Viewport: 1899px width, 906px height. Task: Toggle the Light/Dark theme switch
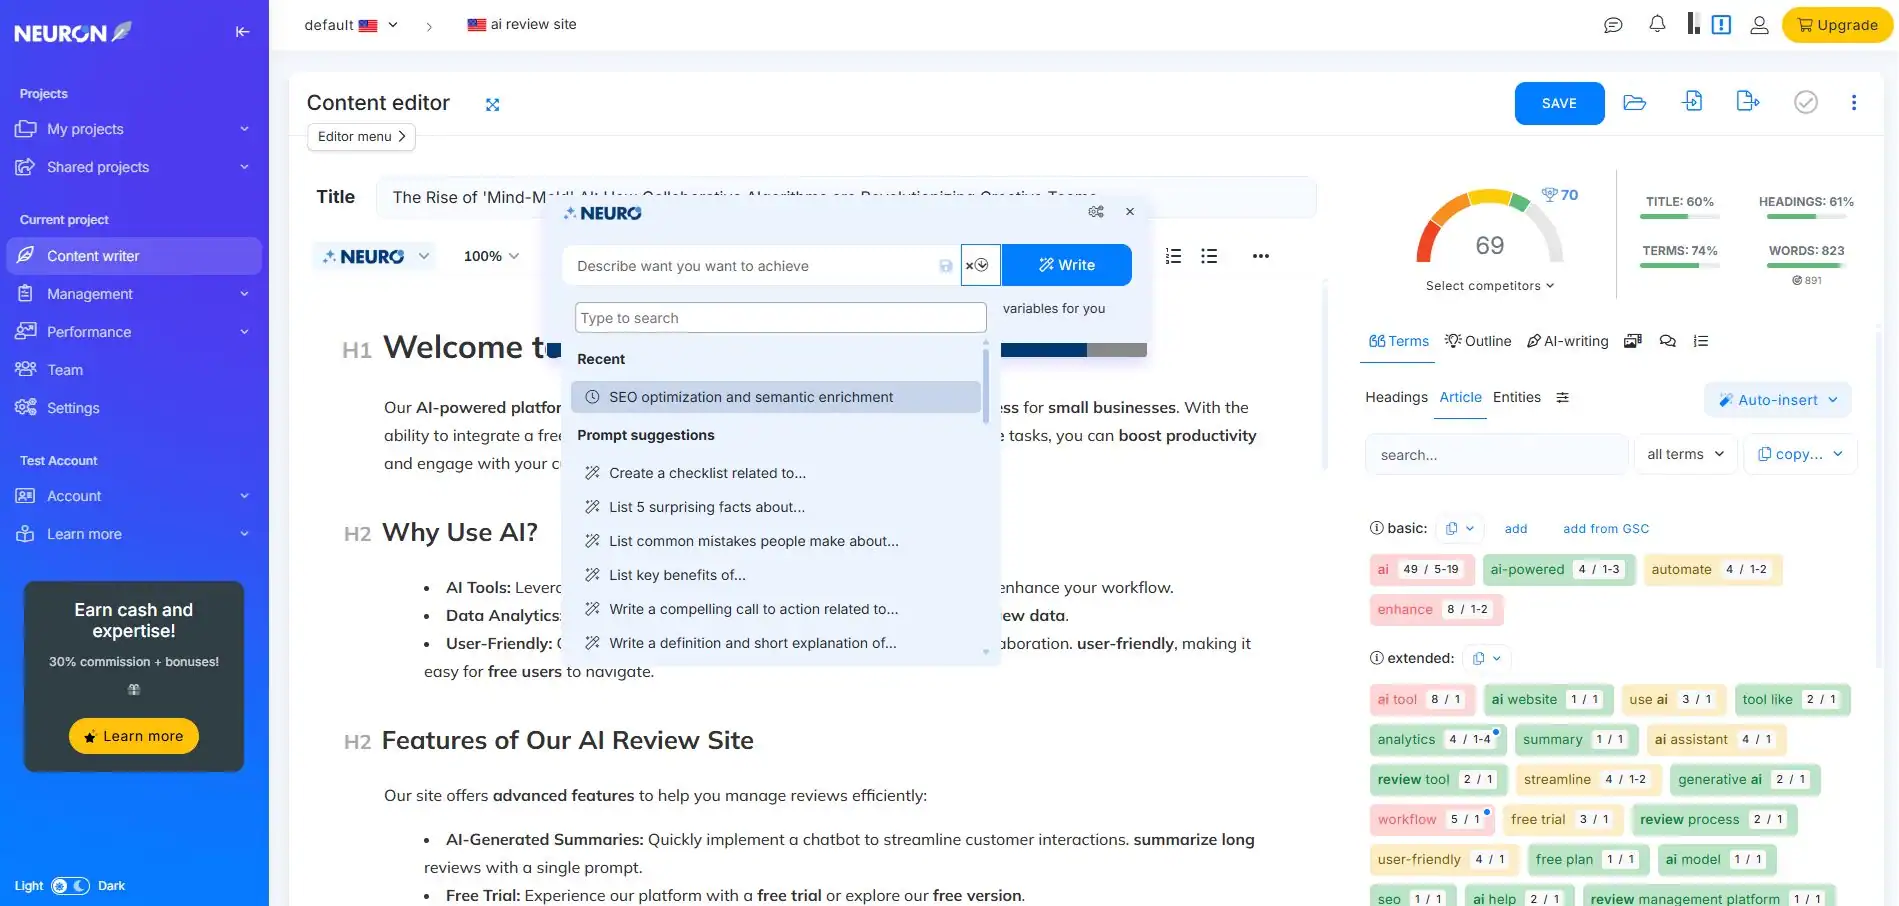[69, 885]
